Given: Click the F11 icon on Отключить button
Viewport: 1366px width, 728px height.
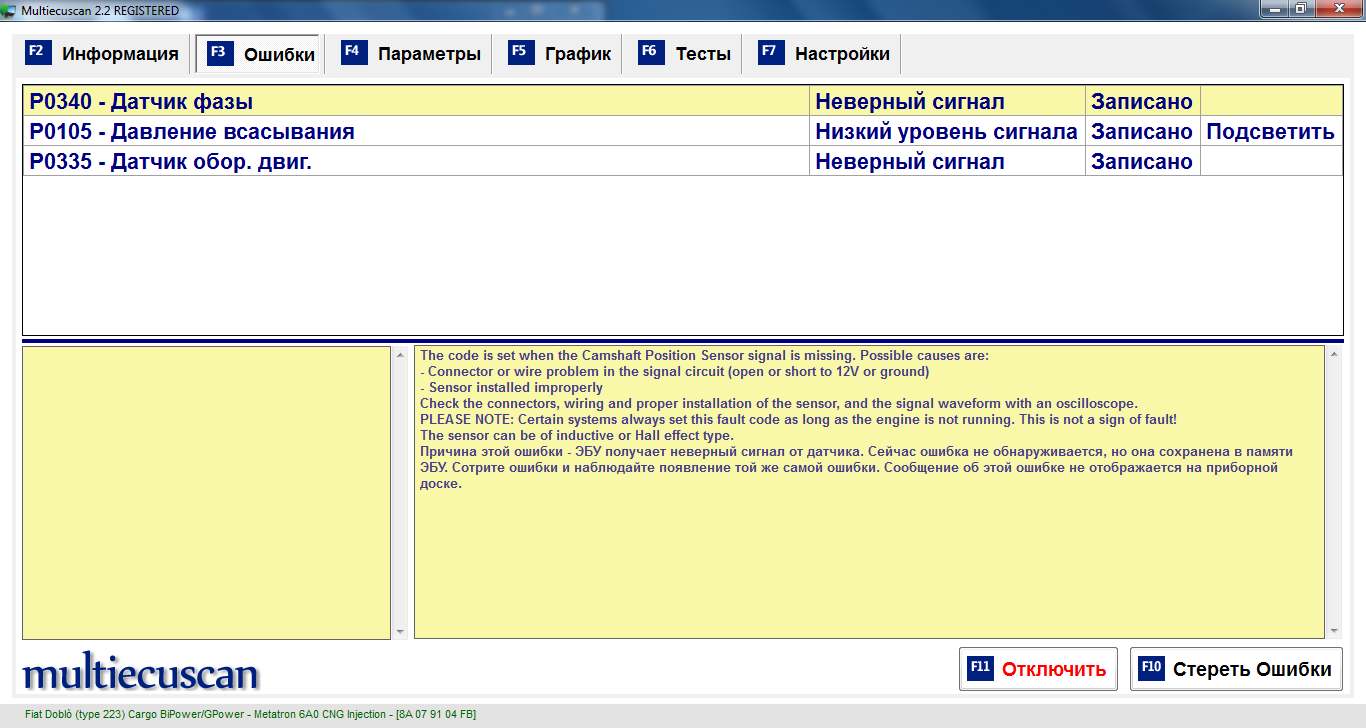Looking at the screenshot, I should [x=980, y=668].
